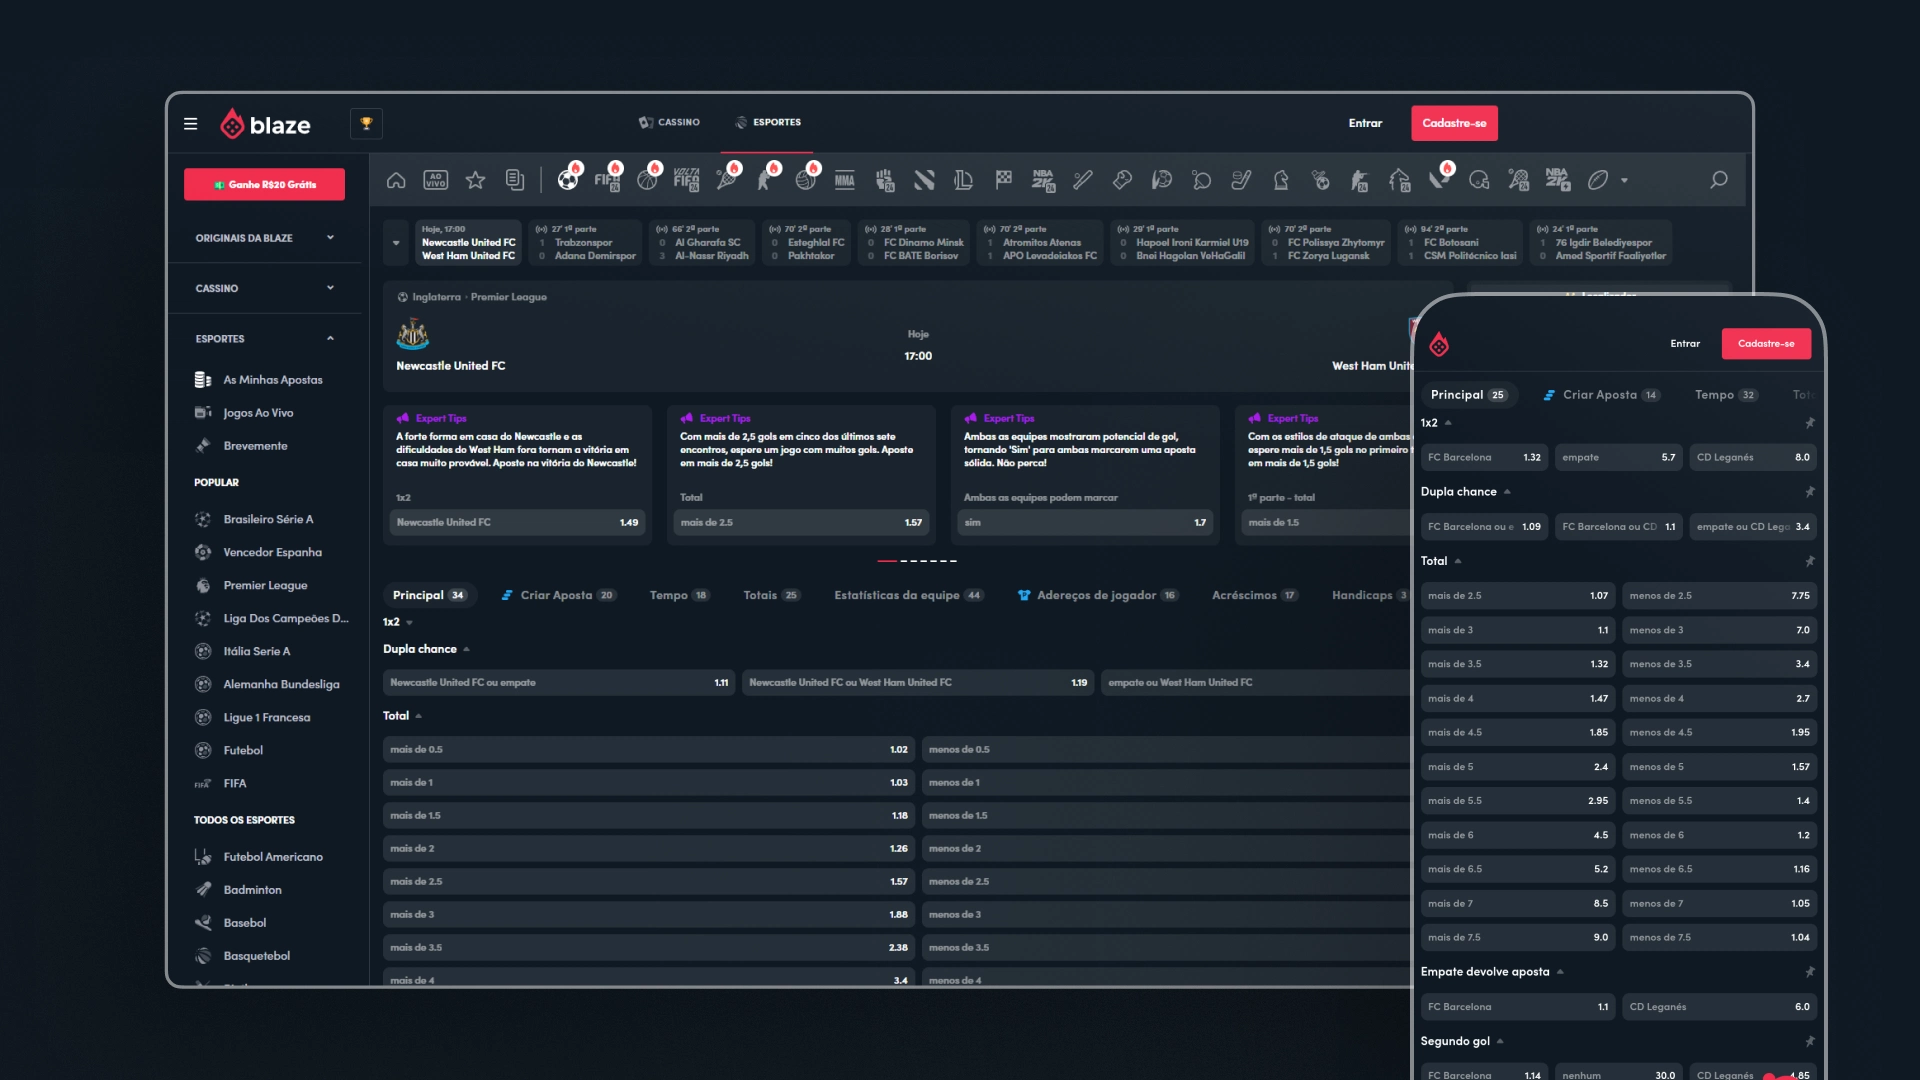This screenshot has width=1920, height=1080.
Task: Click Entrar login button
Action: click(1365, 123)
